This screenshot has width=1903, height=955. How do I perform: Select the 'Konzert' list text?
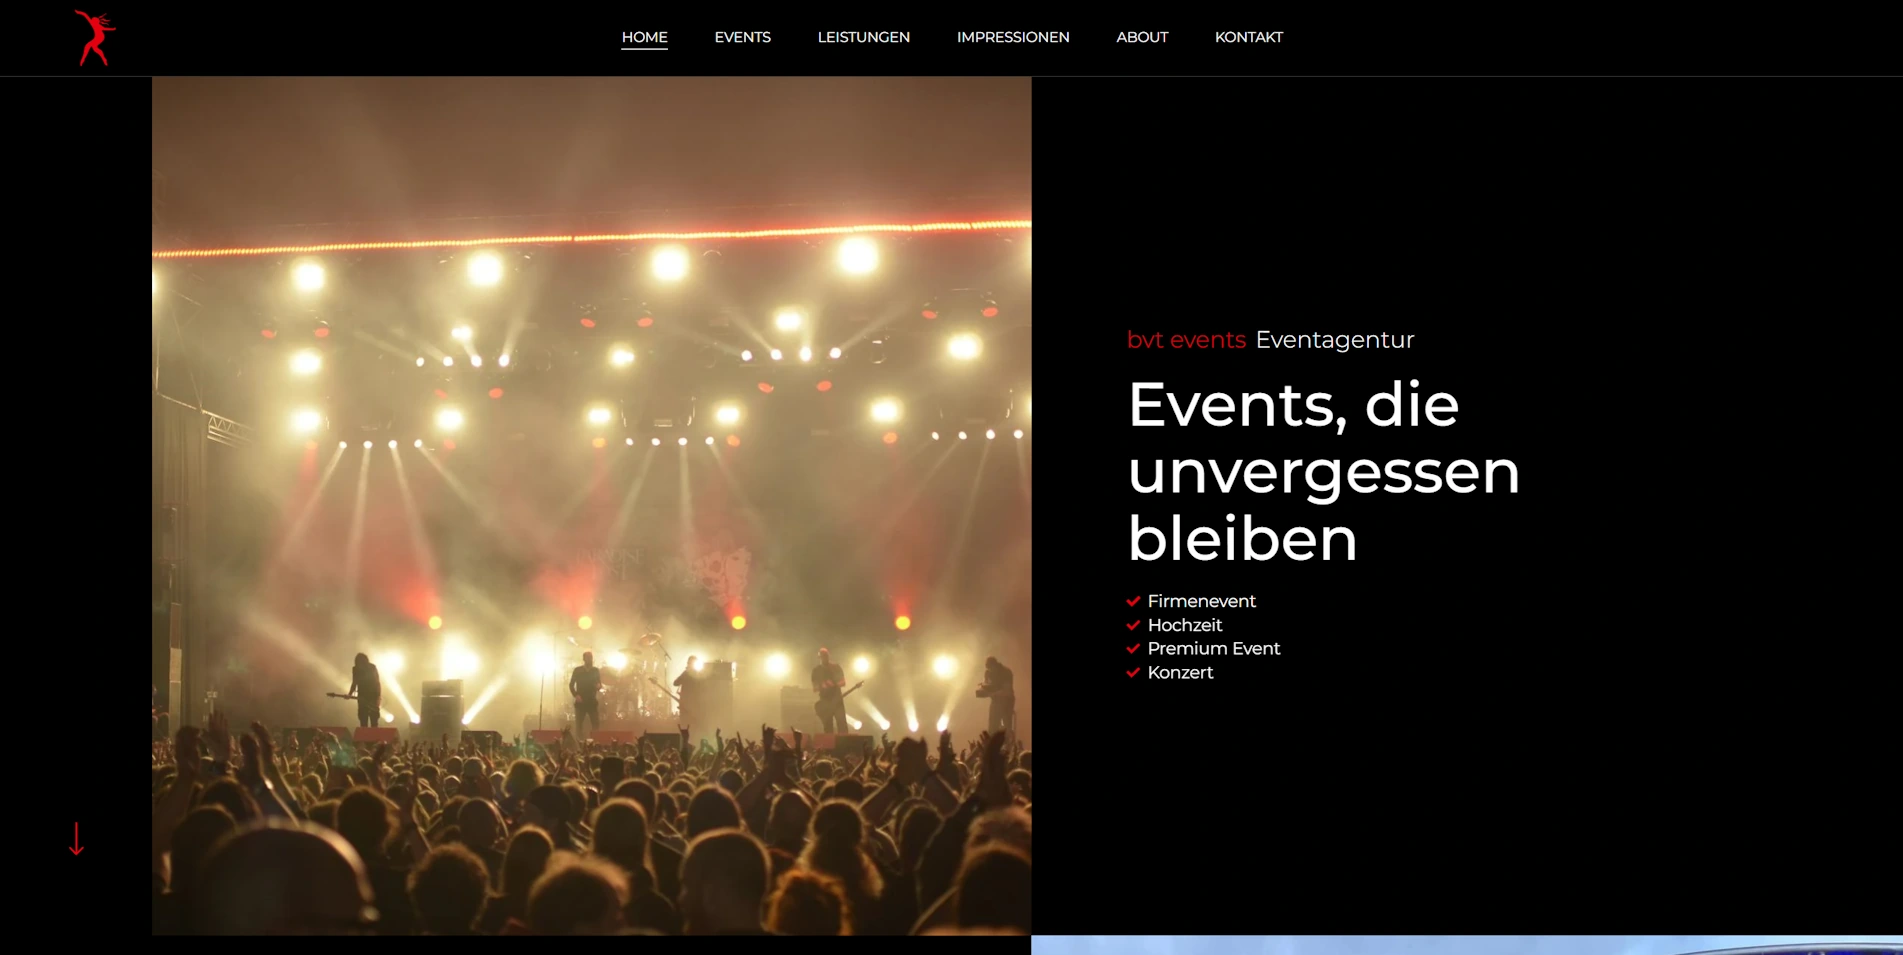[x=1180, y=673]
